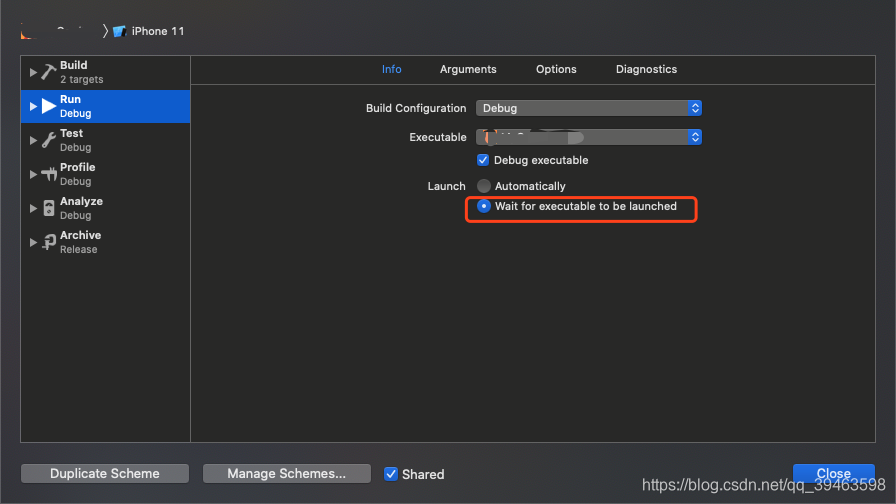Select the Test Debug row

pyautogui.click(x=106, y=140)
